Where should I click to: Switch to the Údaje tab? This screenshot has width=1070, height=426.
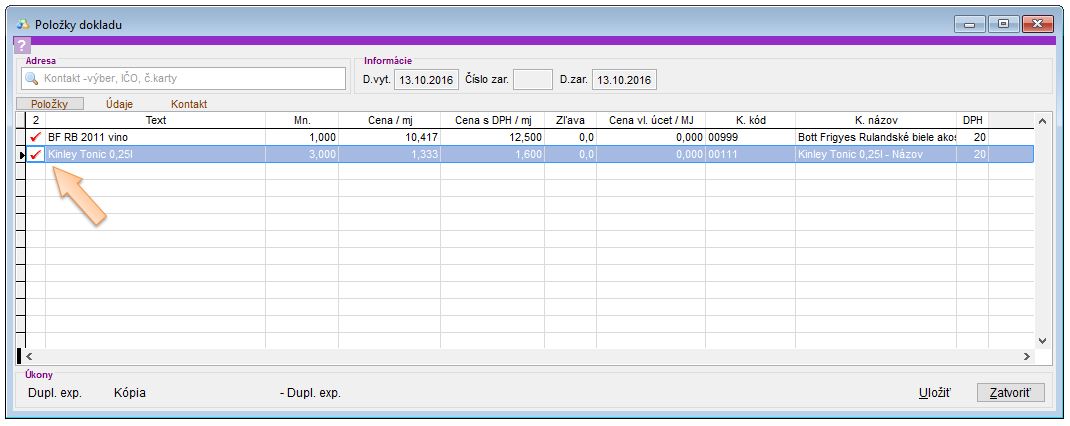pos(119,104)
